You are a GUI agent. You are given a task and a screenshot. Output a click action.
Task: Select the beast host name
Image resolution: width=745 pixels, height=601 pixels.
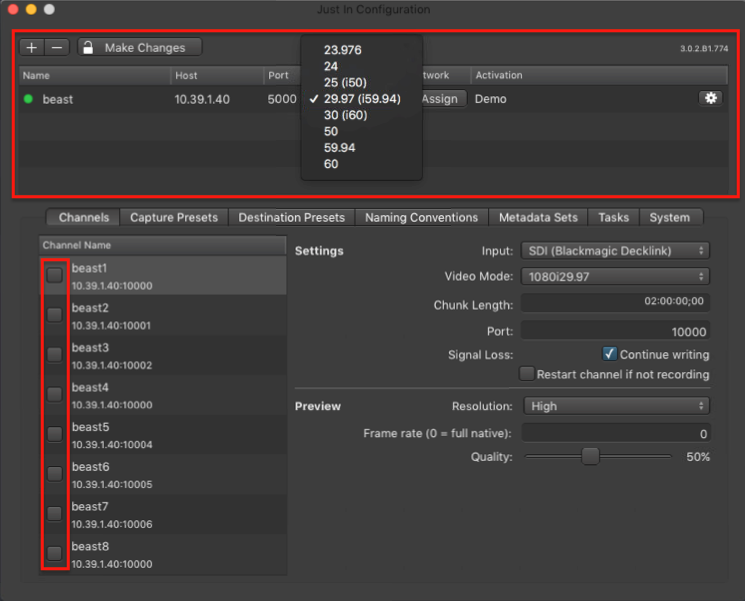[x=57, y=99]
